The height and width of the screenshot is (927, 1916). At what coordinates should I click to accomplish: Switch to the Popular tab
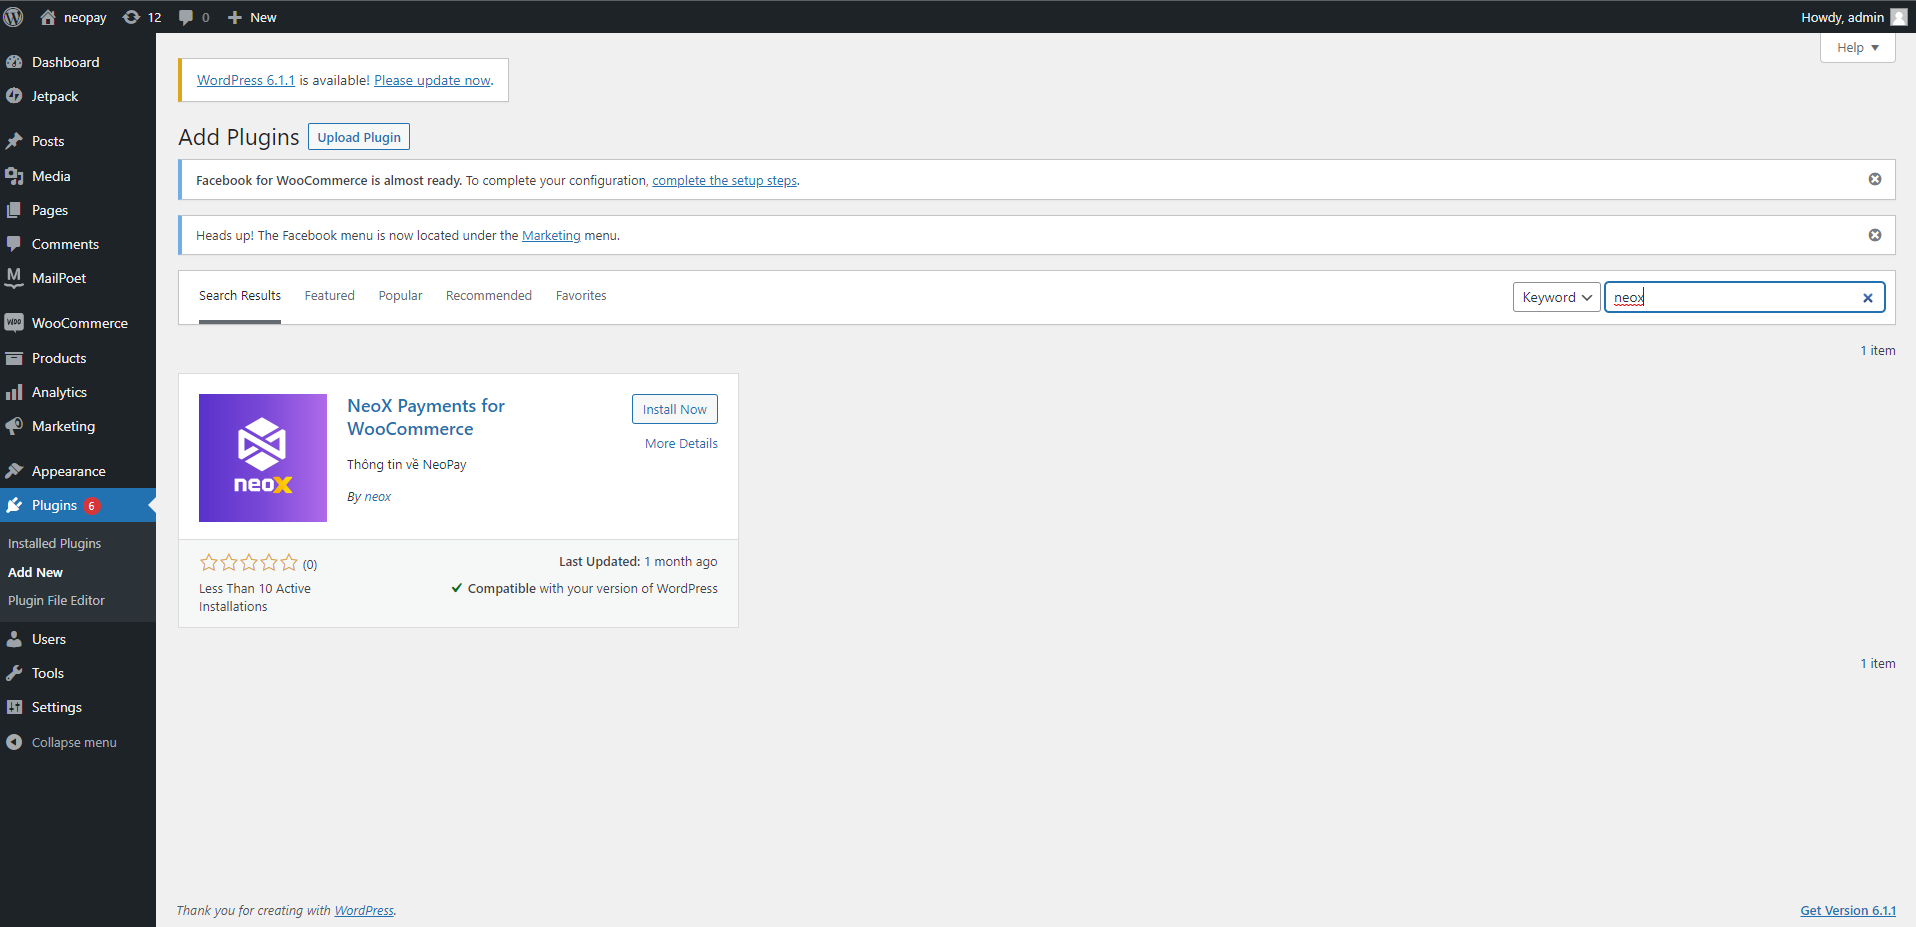click(400, 296)
